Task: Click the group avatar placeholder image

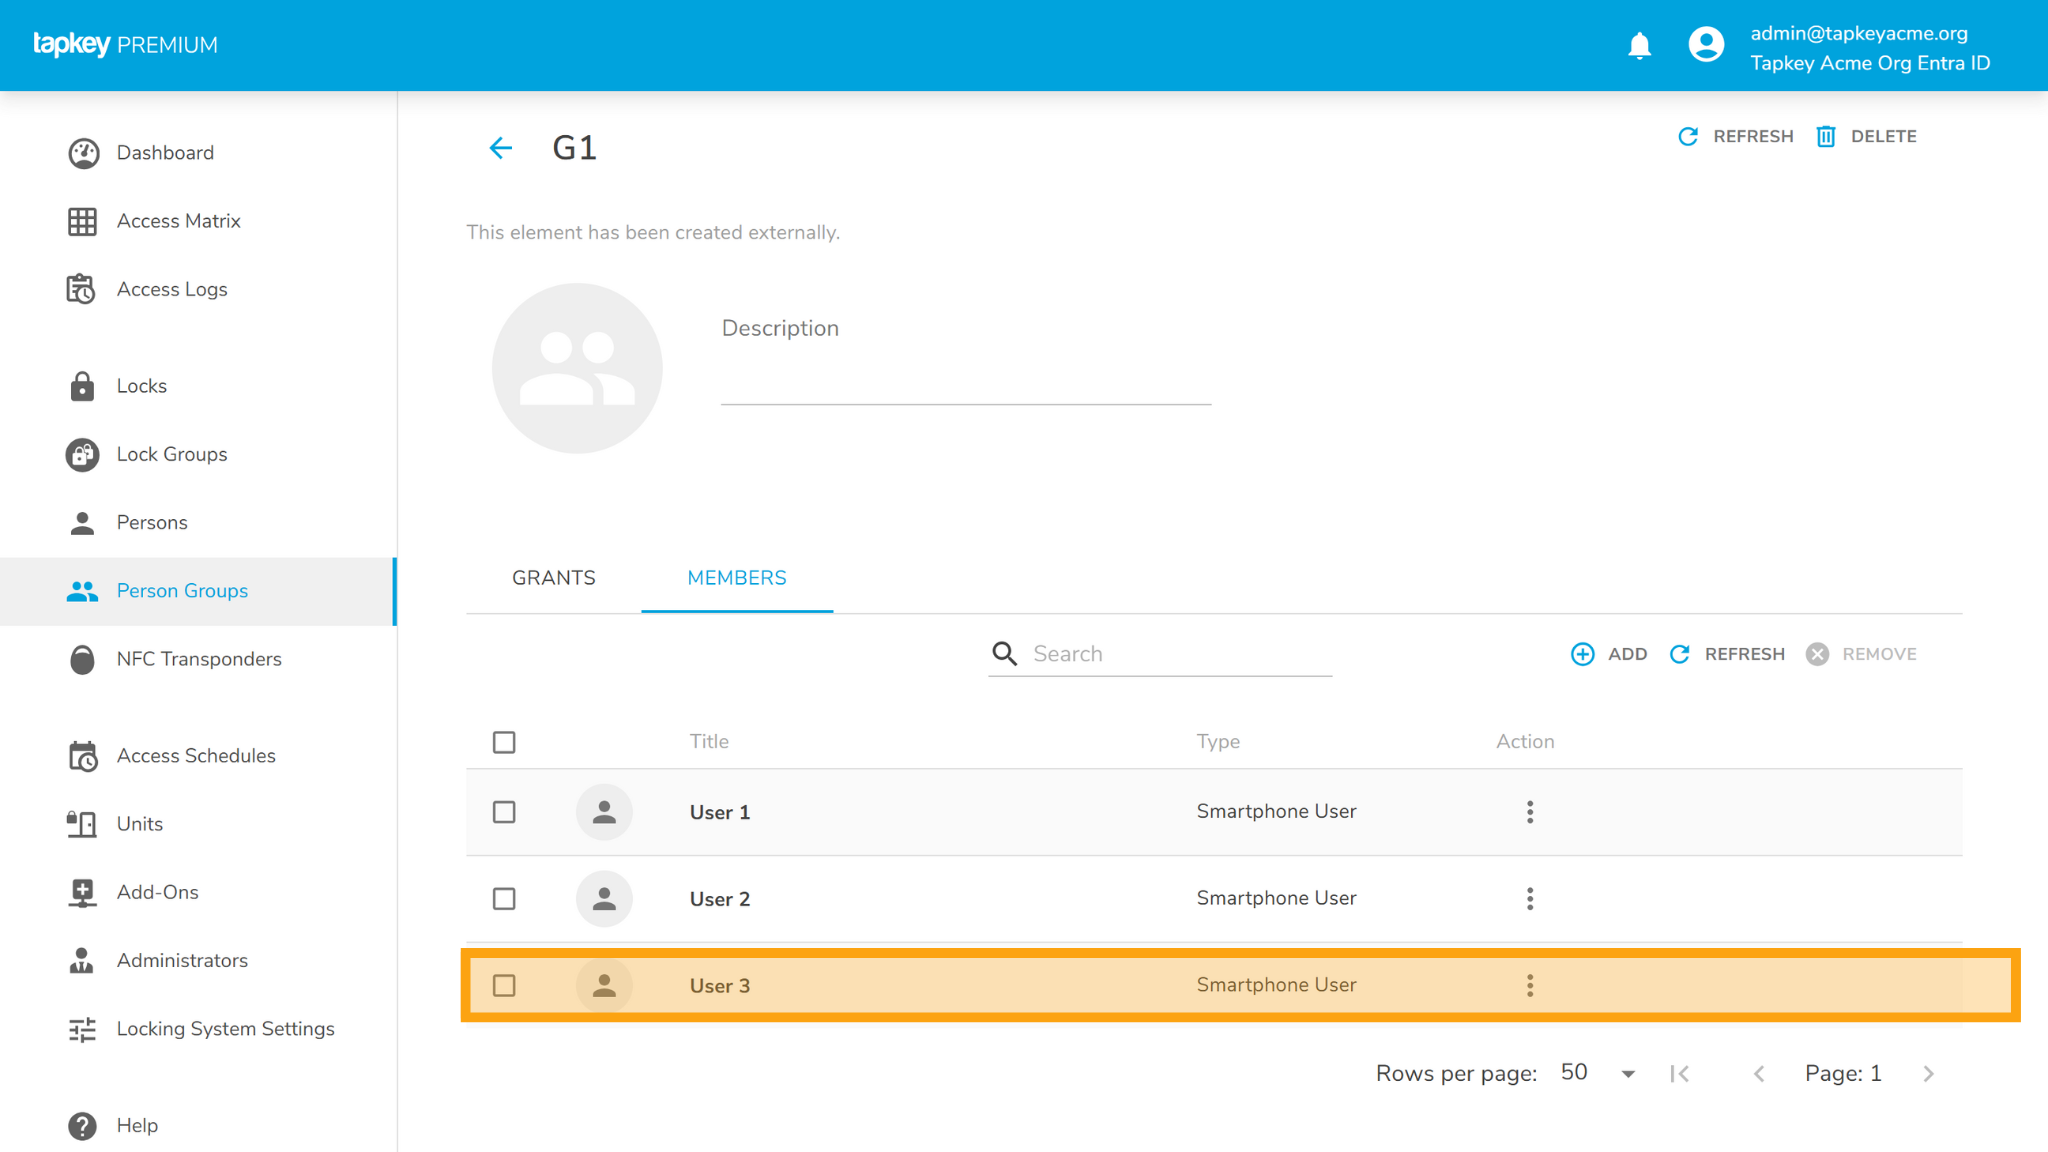Action: coord(577,368)
